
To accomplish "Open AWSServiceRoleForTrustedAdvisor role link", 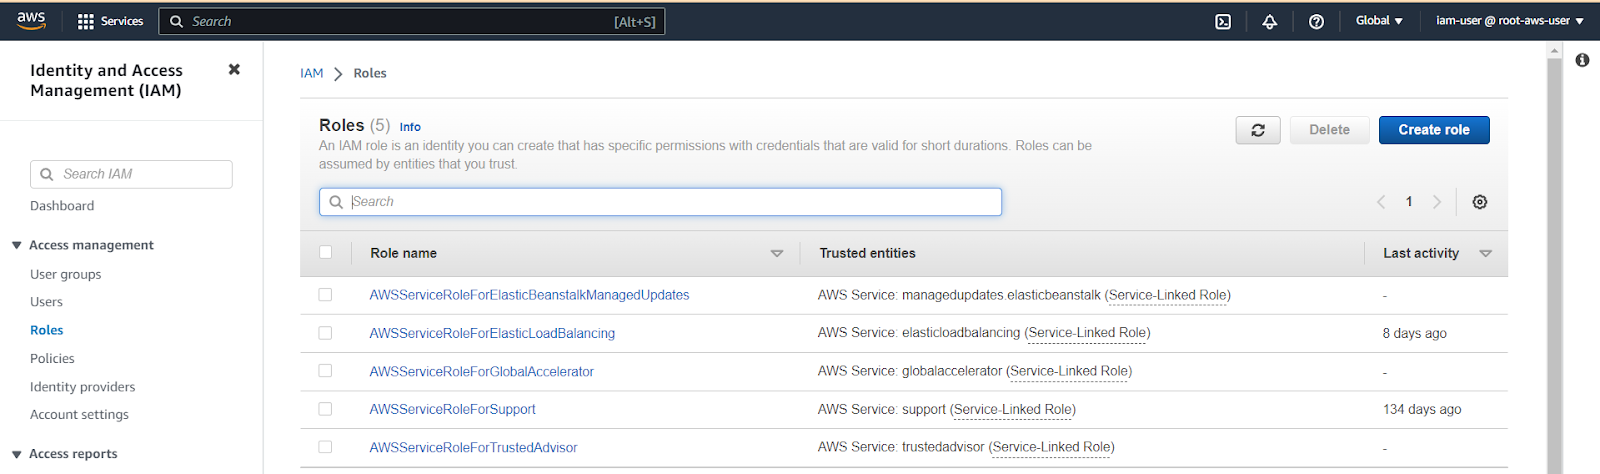I will point(473,447).
